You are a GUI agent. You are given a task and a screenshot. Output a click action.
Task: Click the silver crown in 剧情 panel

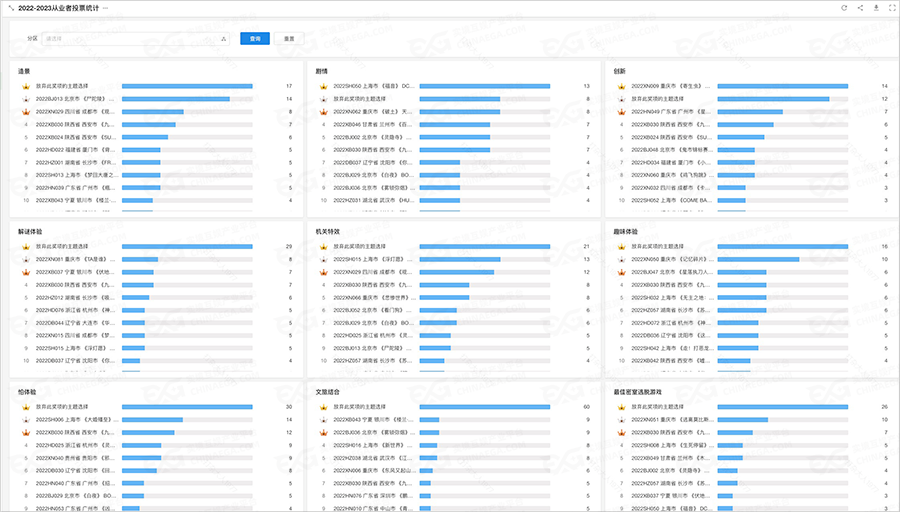[x=321, y=99]
